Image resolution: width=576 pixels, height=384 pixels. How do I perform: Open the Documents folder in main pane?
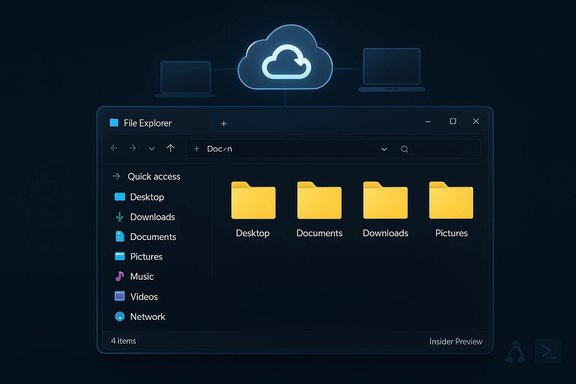click(x=319, y=209)
